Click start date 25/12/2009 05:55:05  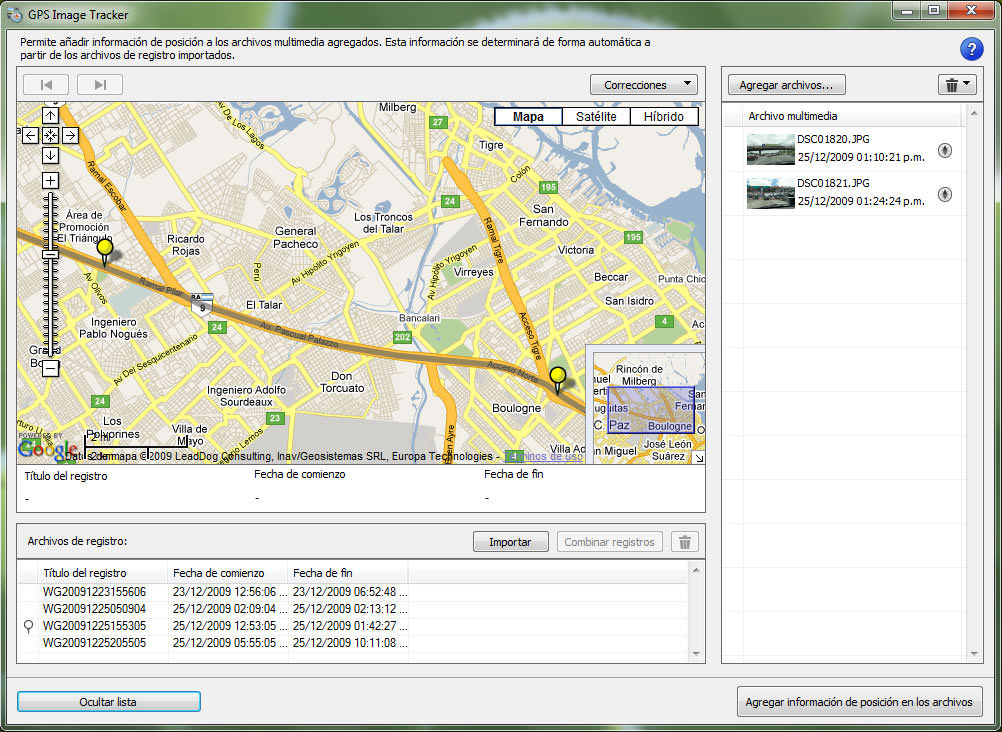[229, 642]
